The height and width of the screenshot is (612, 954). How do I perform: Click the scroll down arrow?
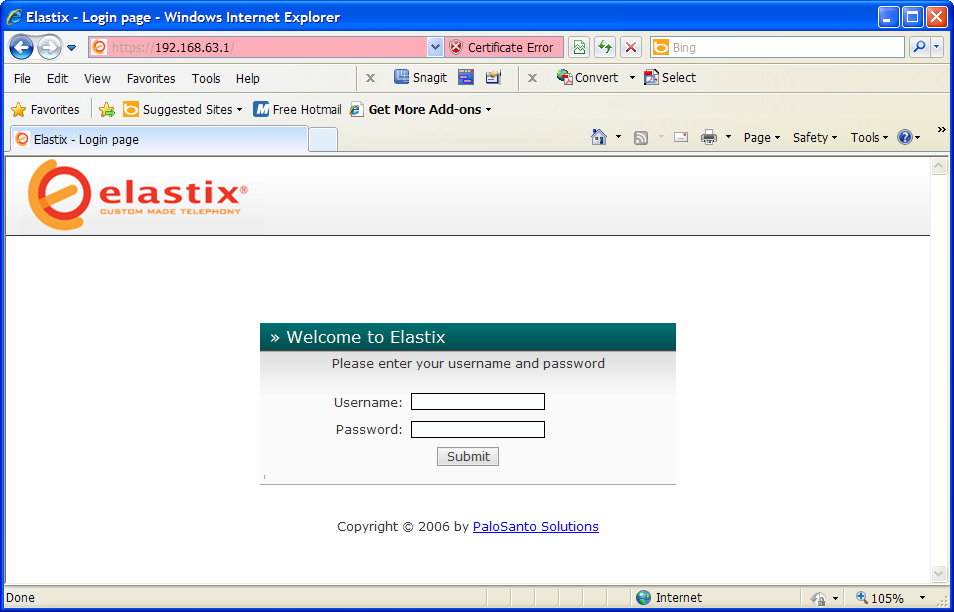[939, 574]
